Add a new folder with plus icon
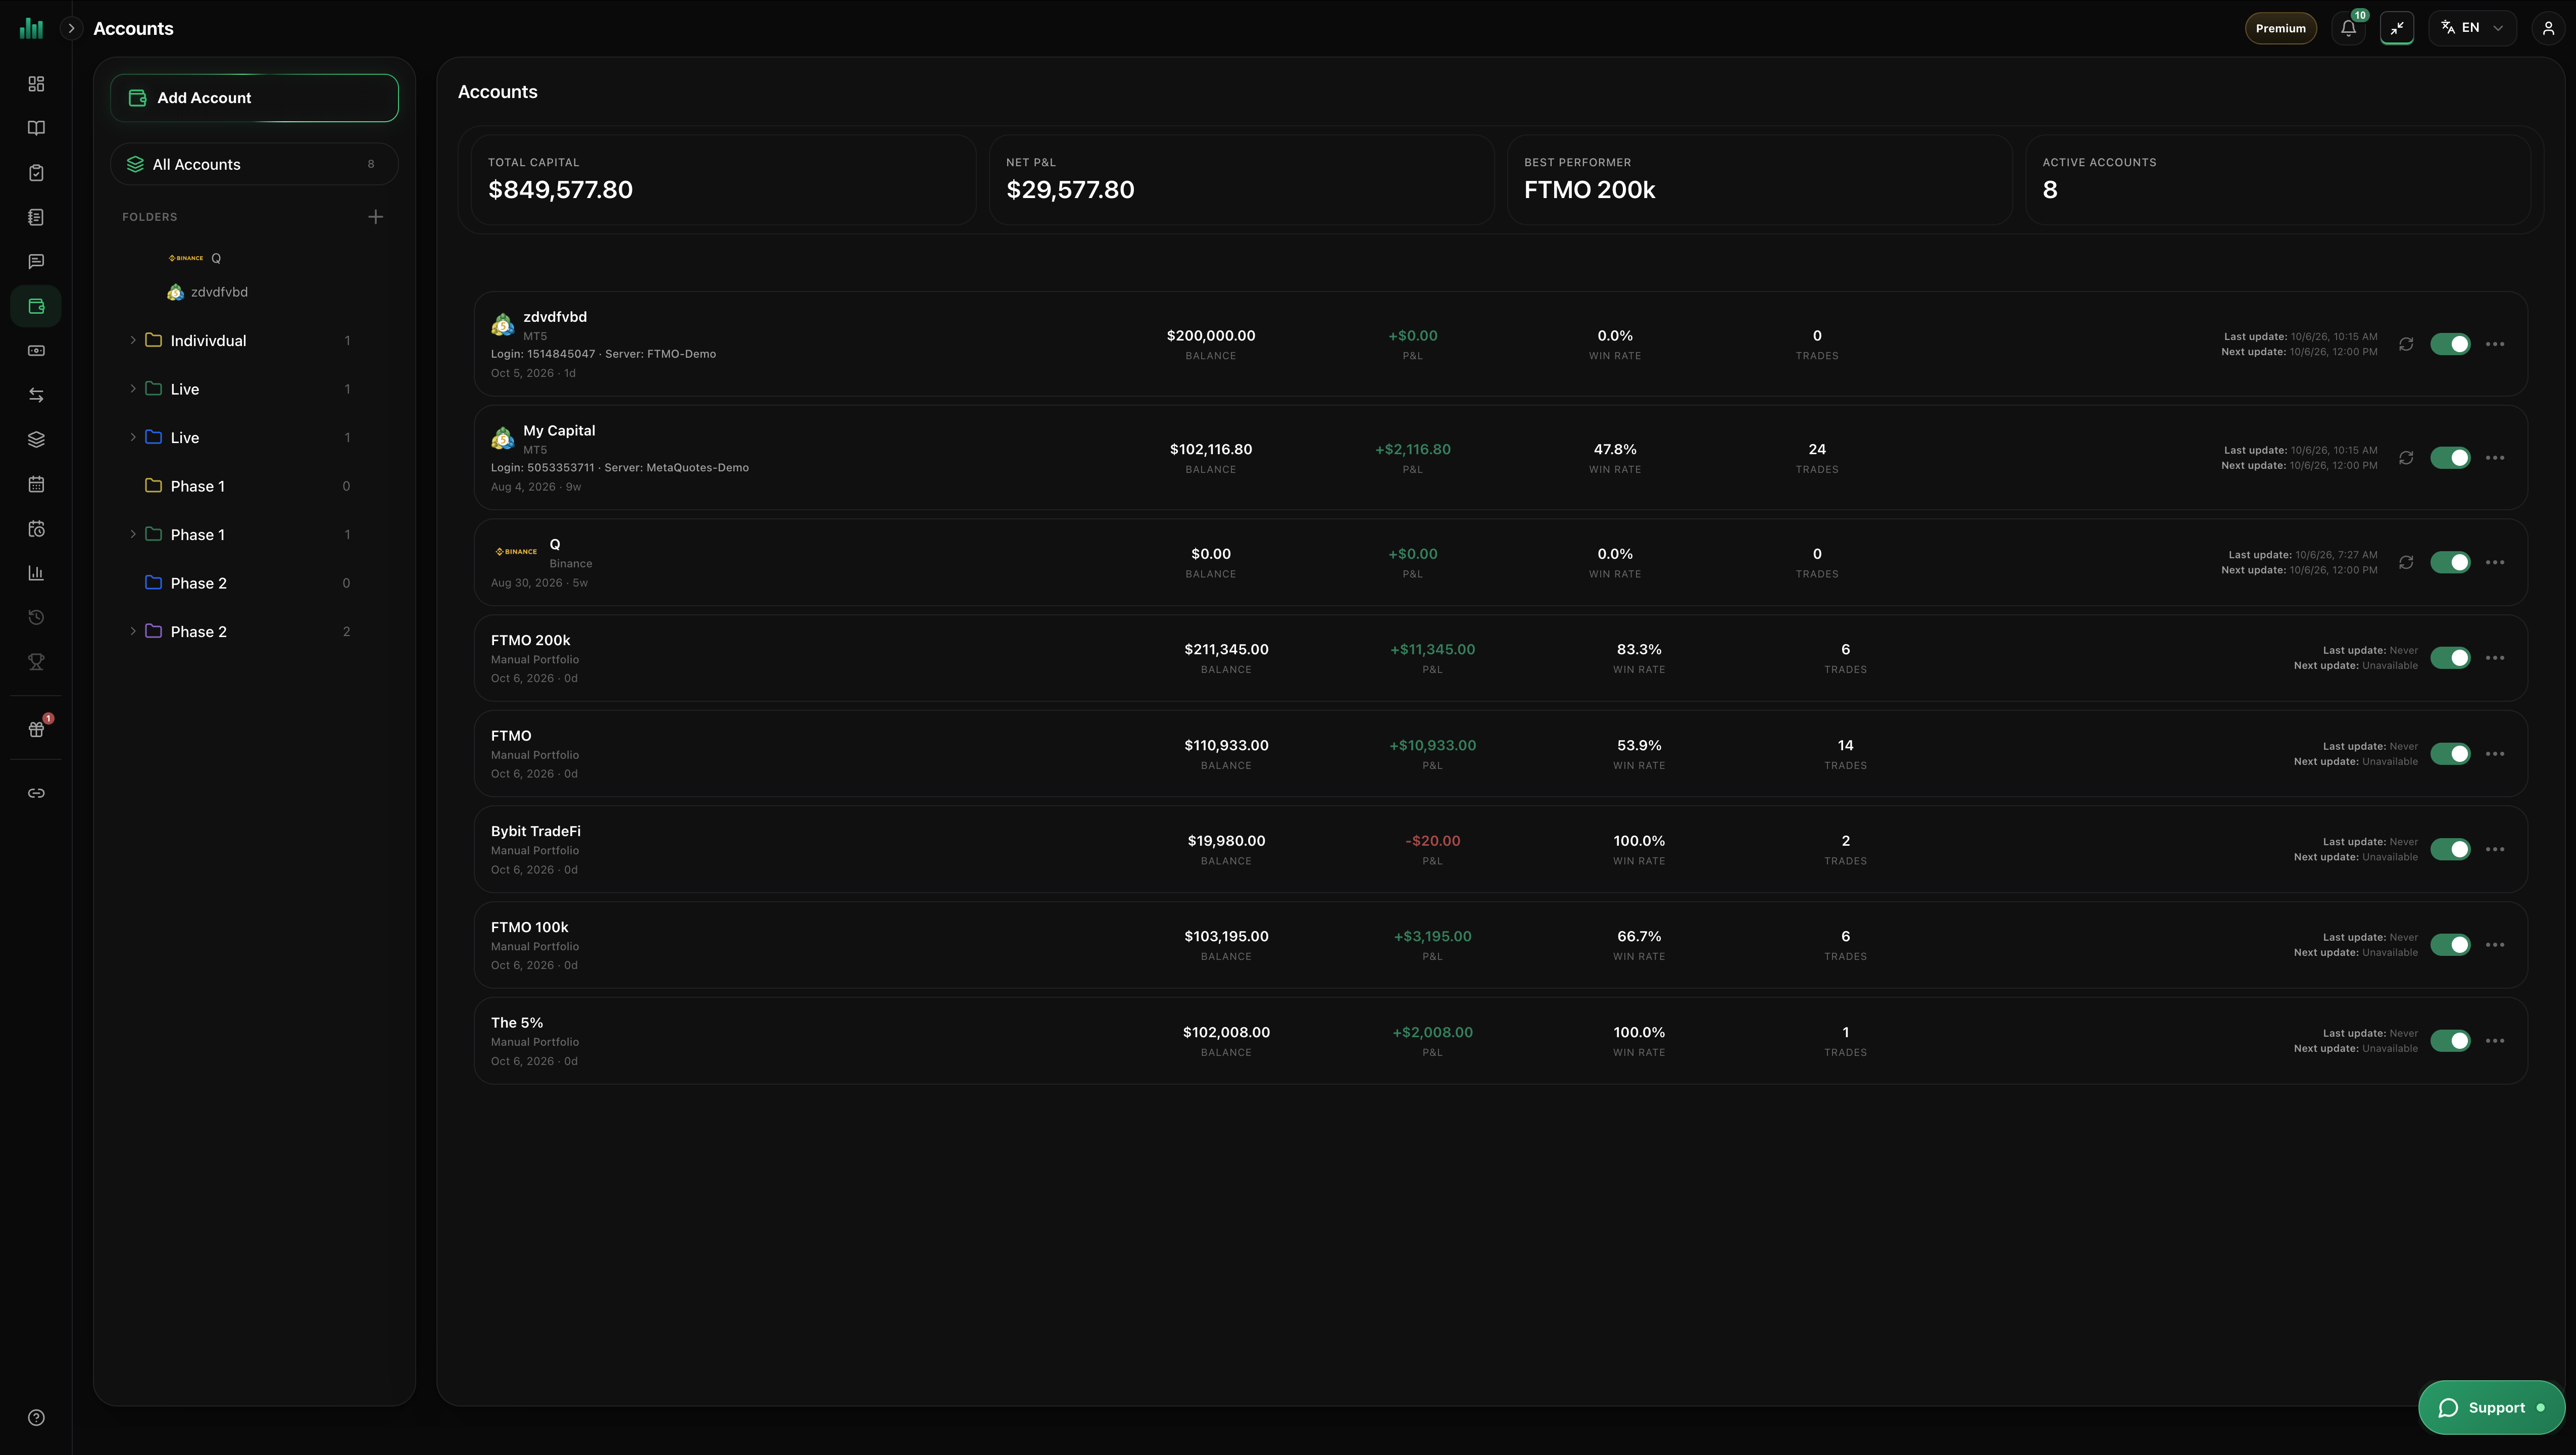2576x1455 pixels. tap(376, 217)
